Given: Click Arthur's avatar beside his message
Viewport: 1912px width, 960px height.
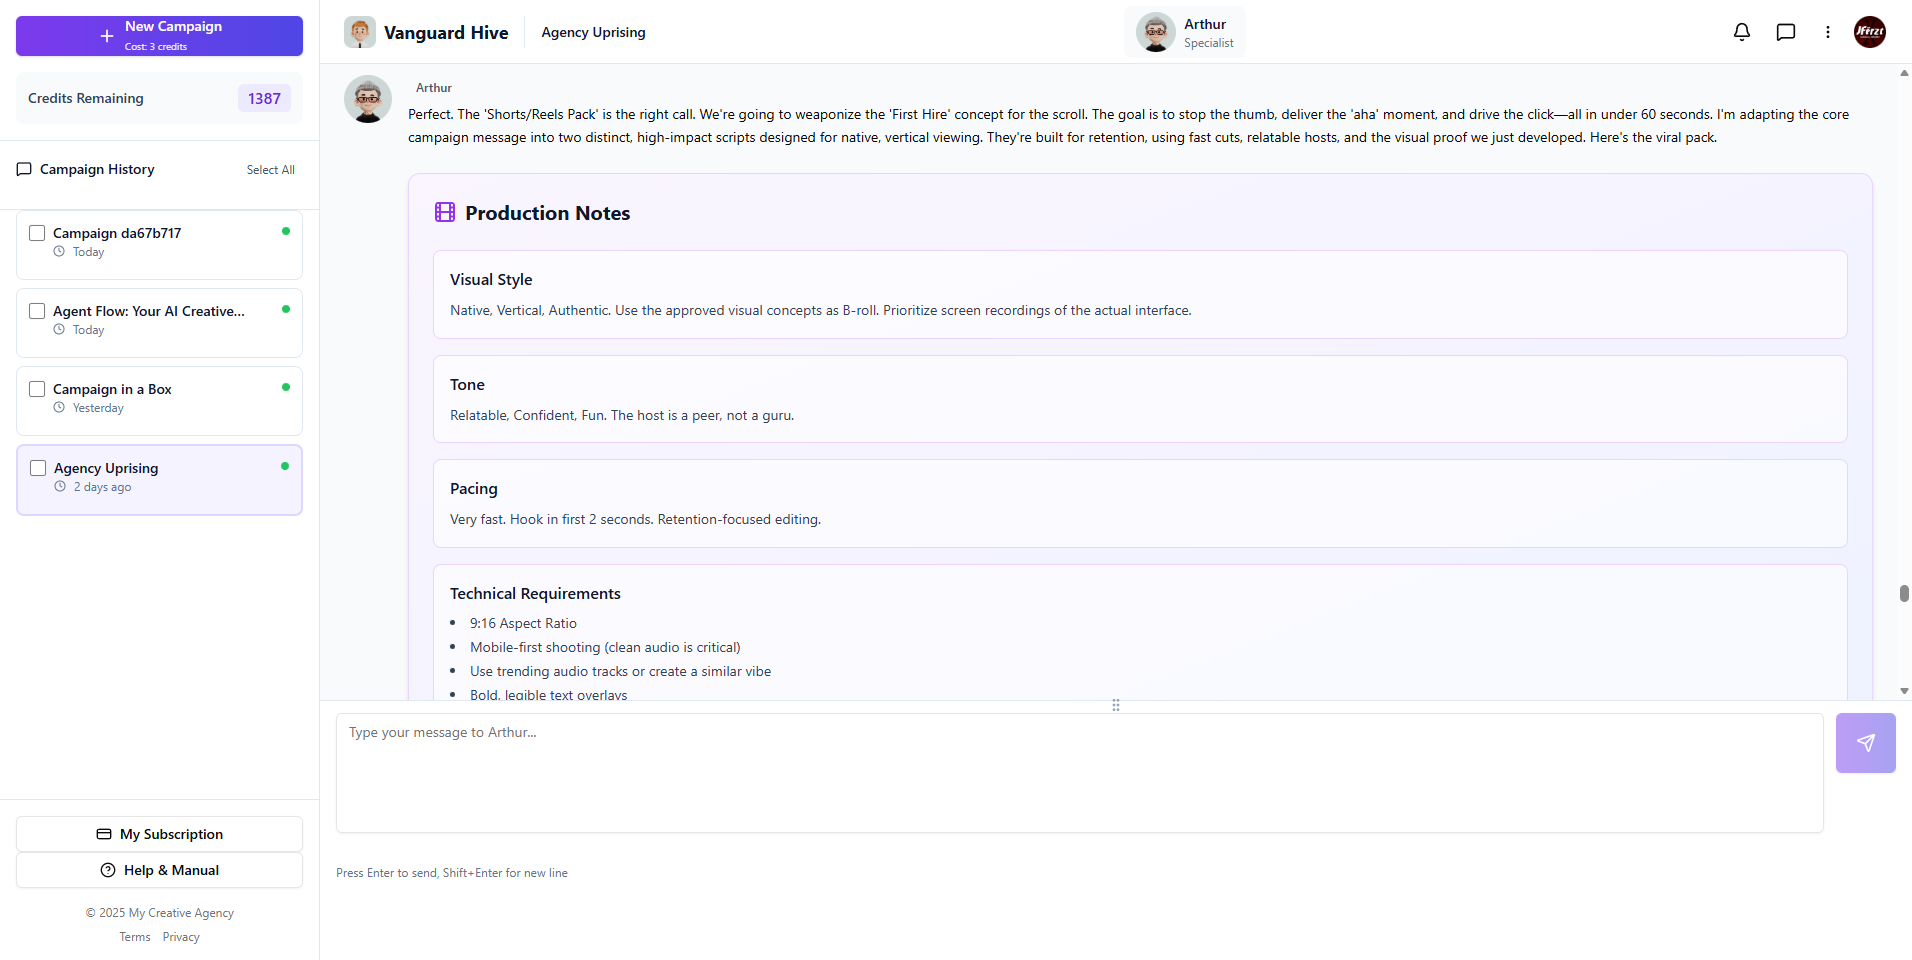Looking at the screenshot, I should [367, 99].
